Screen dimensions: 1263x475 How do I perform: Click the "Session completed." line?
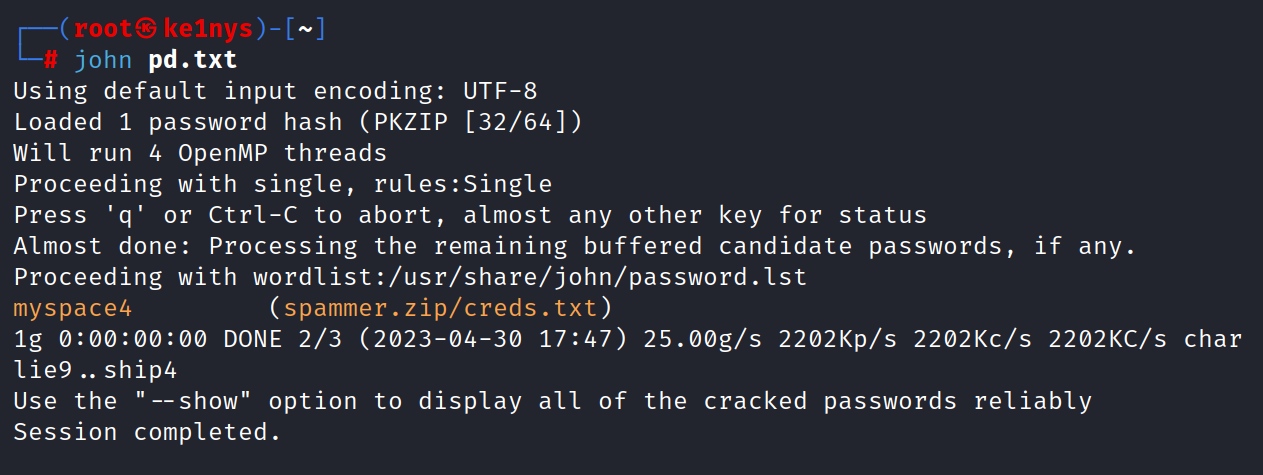[147, 432]
